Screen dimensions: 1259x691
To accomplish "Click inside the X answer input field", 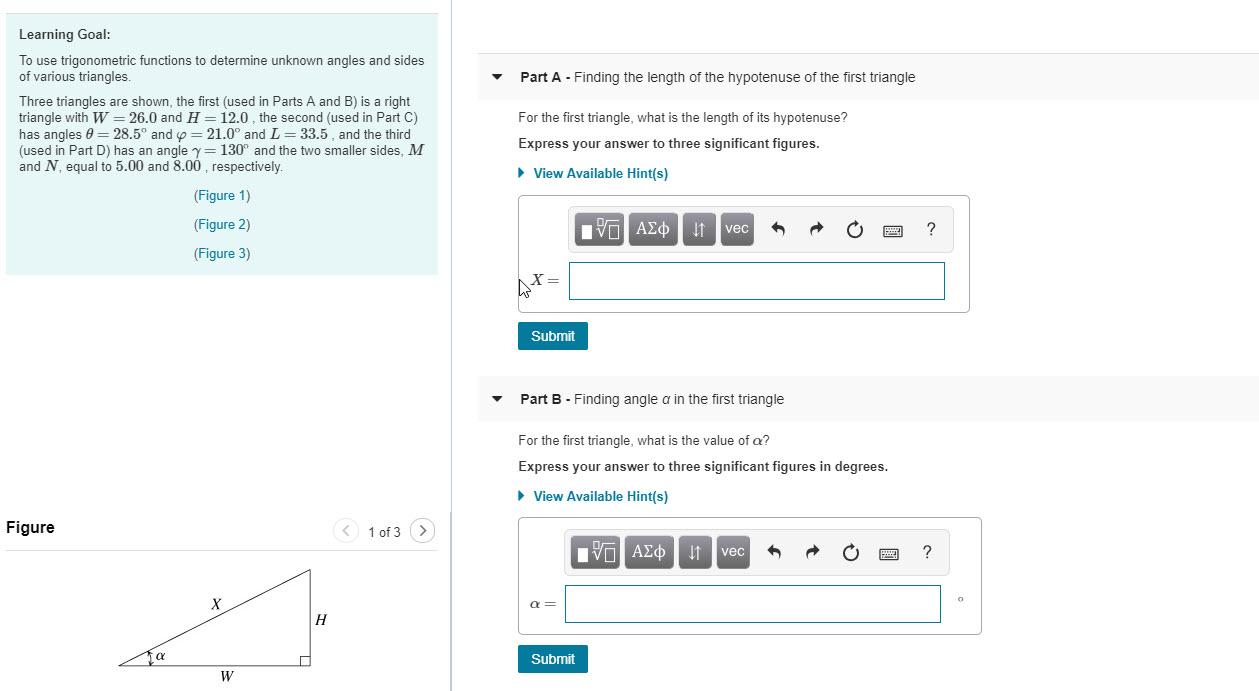I will tap(755, 281).
